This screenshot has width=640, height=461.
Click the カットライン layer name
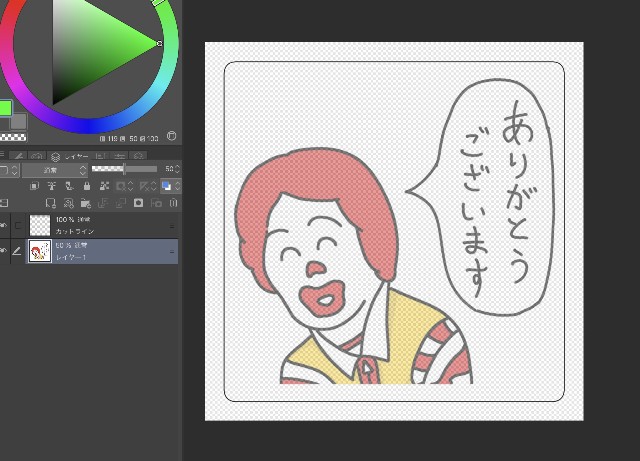[x=75, y=231]
